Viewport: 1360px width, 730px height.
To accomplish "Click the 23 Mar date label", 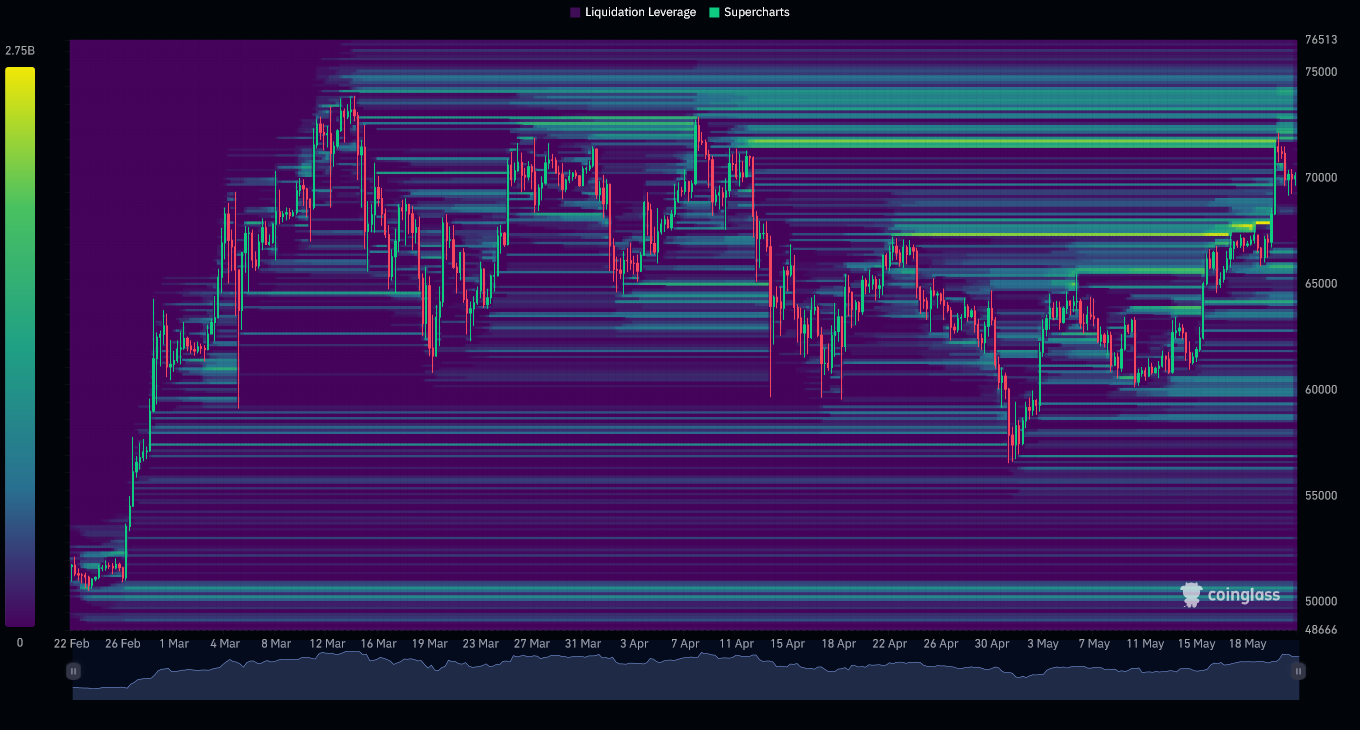I will (x=481, y=644).
